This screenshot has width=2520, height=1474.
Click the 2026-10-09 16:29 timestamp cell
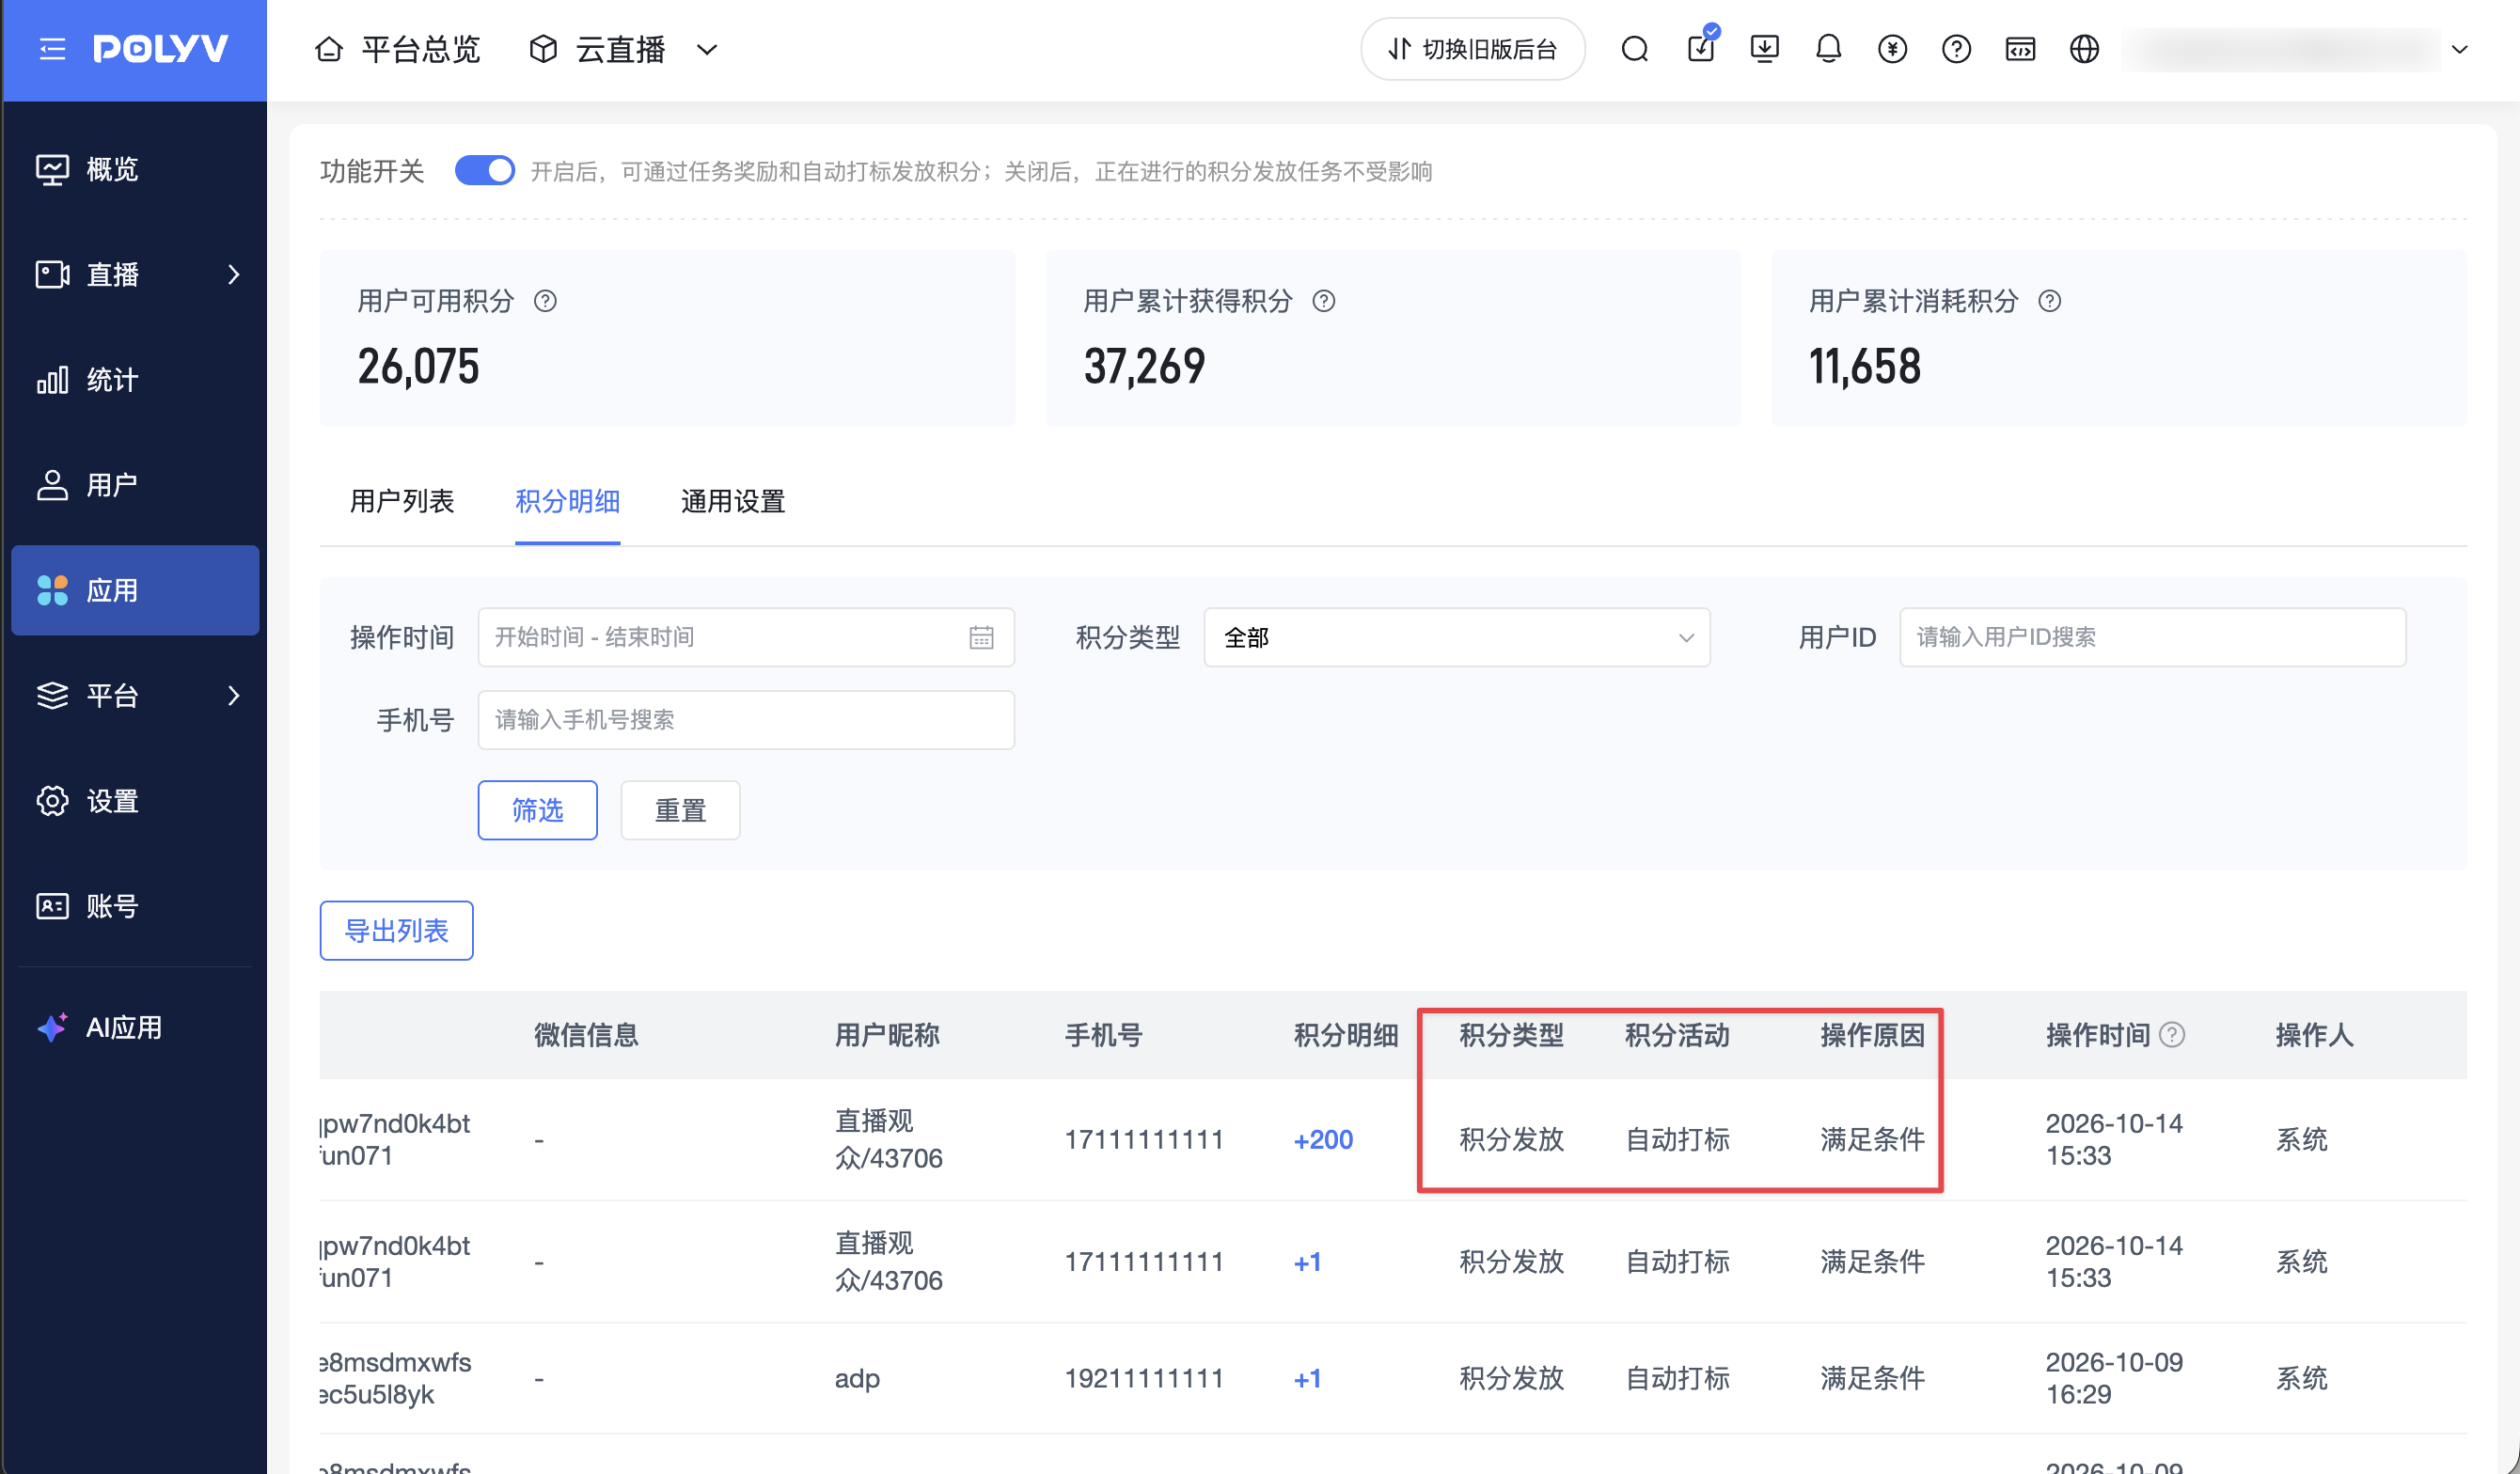click(x=2114, y=1378)
